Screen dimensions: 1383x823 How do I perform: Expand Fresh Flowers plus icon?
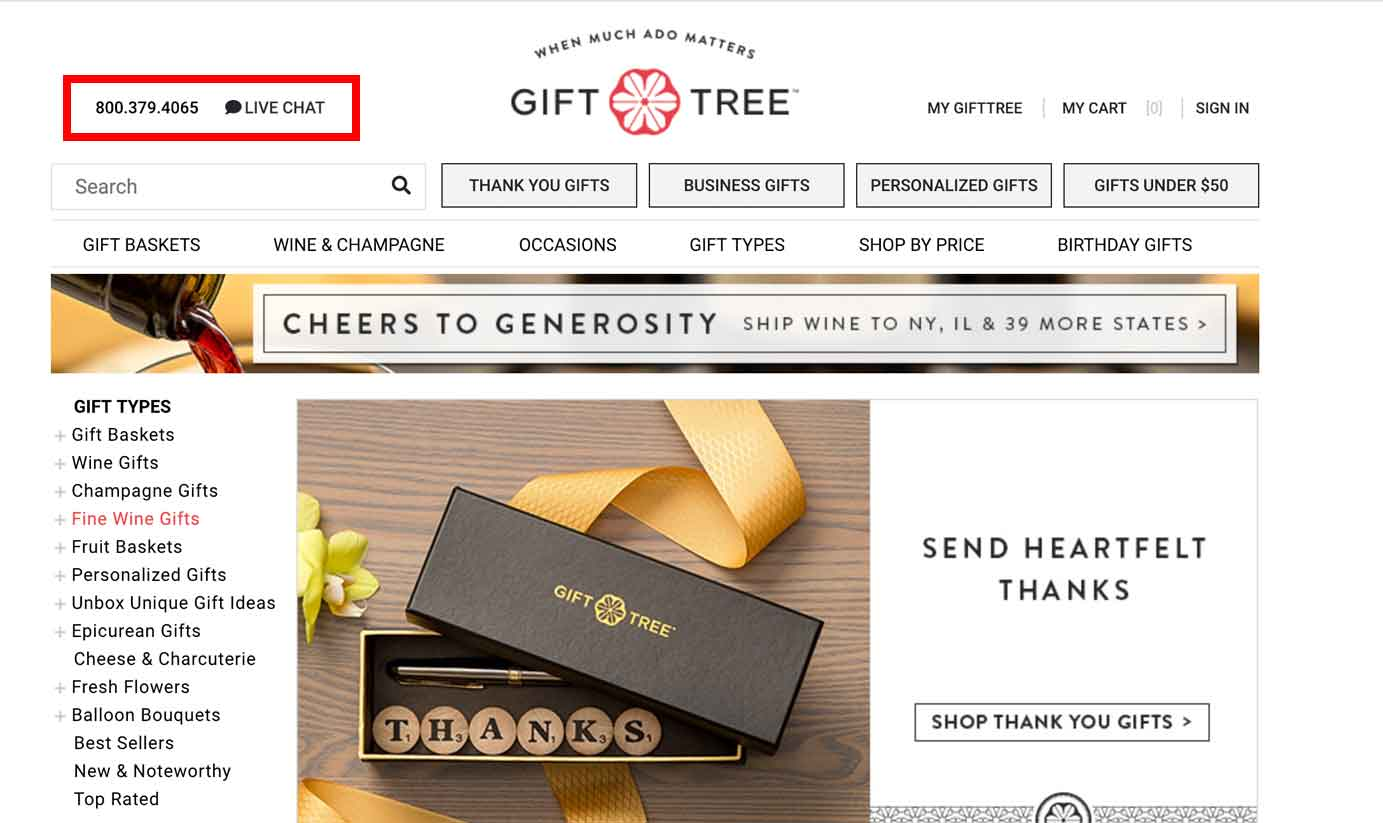point(61,687)
